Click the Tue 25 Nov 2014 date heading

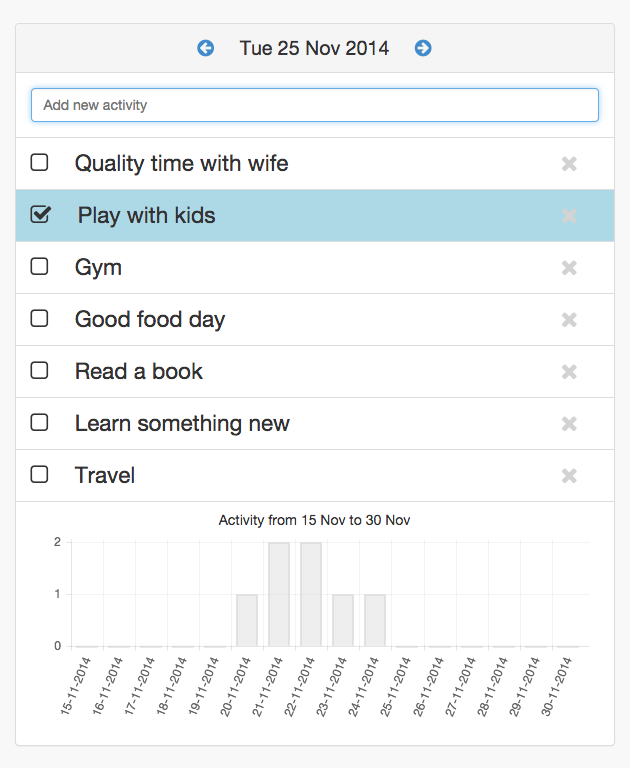click(314, 48)
